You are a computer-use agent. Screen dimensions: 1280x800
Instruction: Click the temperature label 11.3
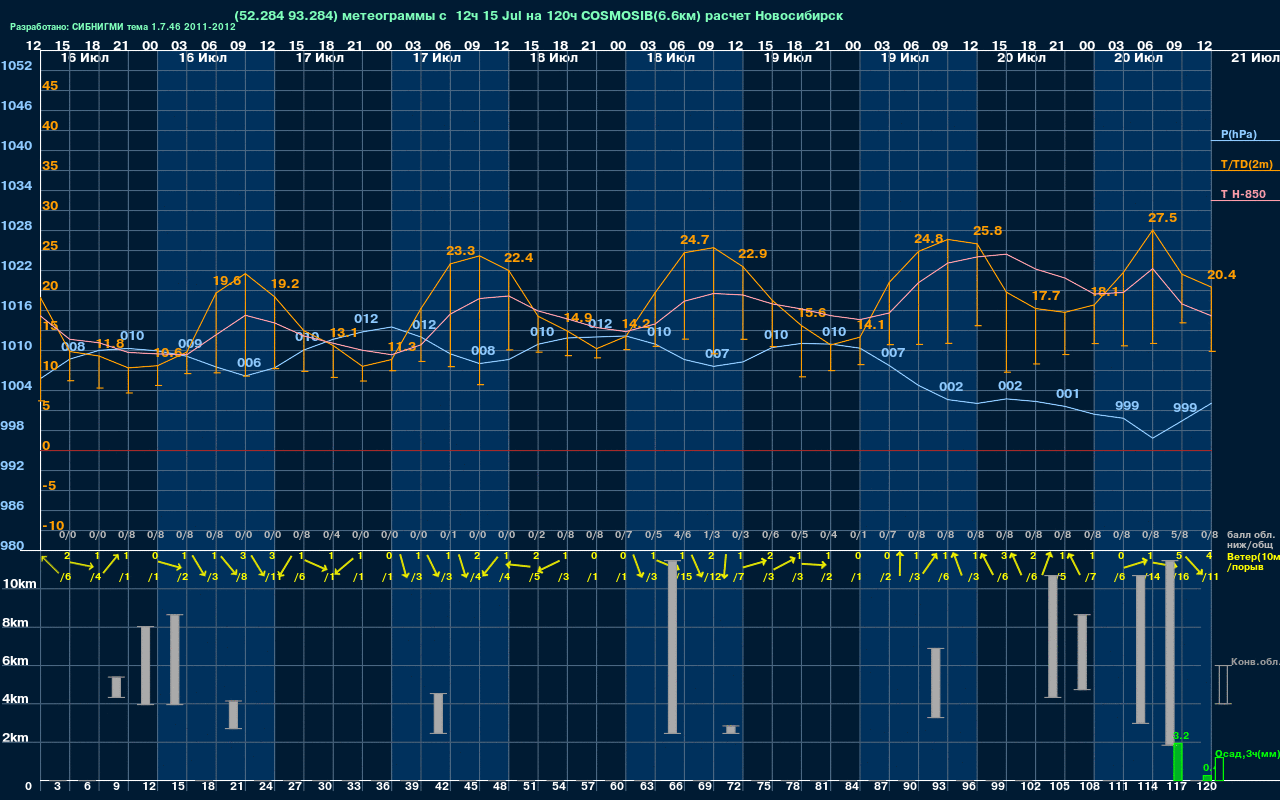pyautogui.click(x=401, y=347)
